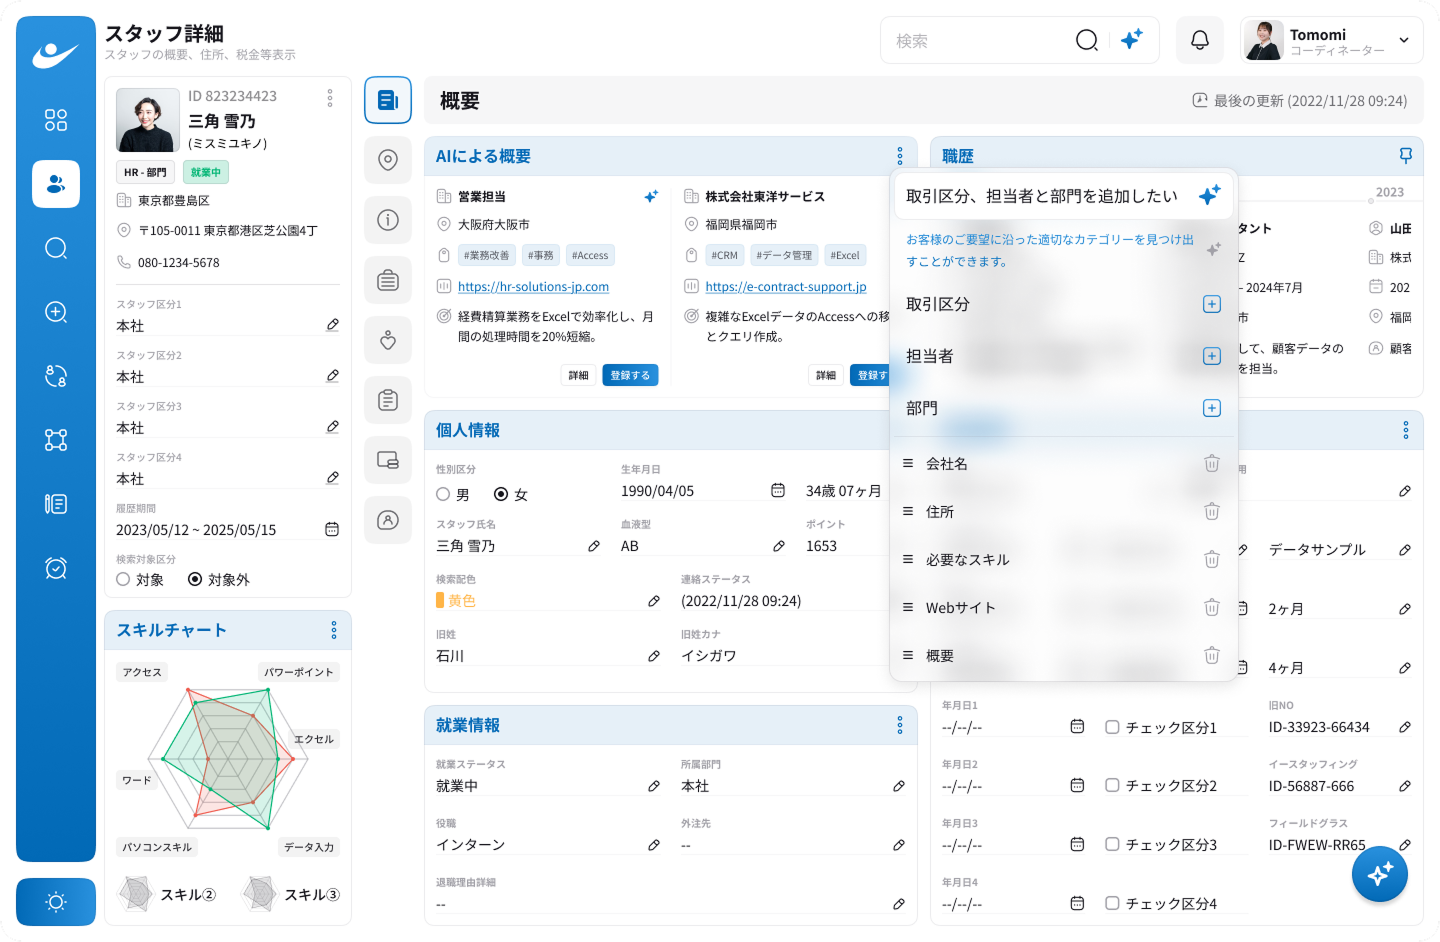1440x942 pixels.
Task: Select 対象 radio for search target
Action: point(123,579)
